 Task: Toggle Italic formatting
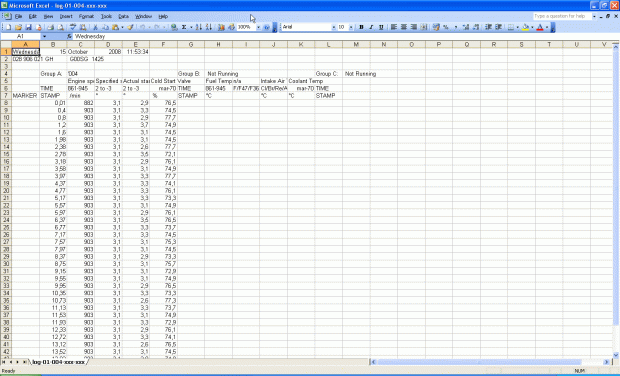pos(371,27)
